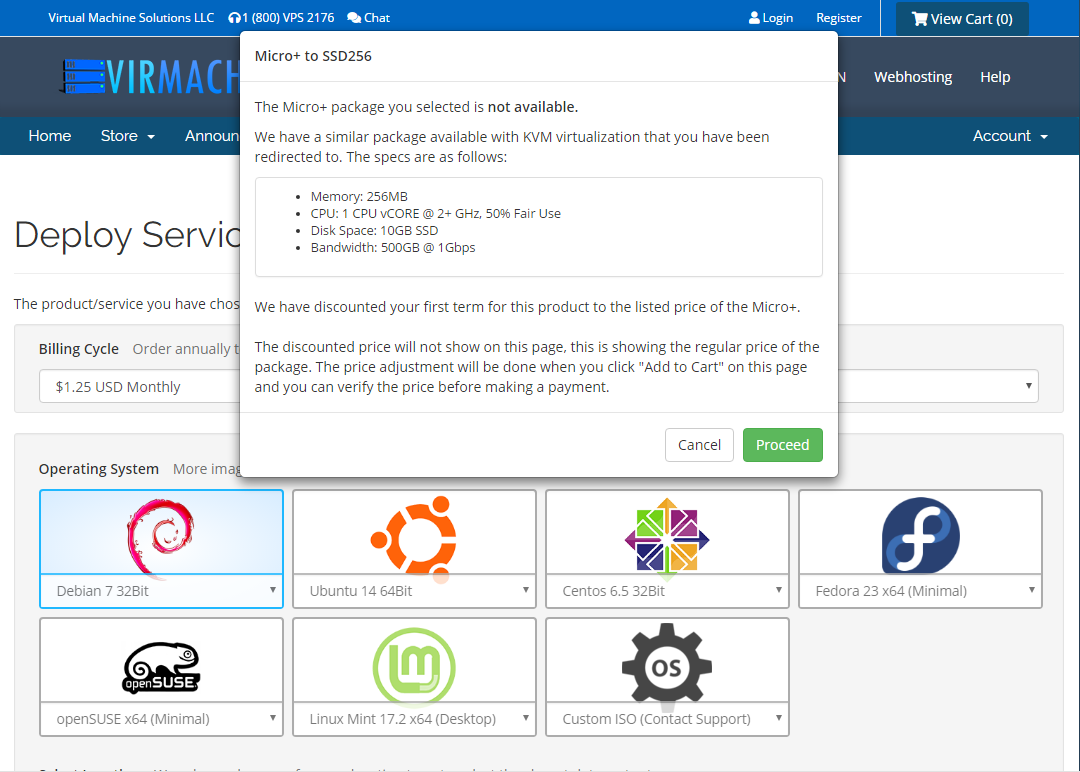Click the Billing Cycle label
Screen dimensions: 1080x772
tap(79, 349)
